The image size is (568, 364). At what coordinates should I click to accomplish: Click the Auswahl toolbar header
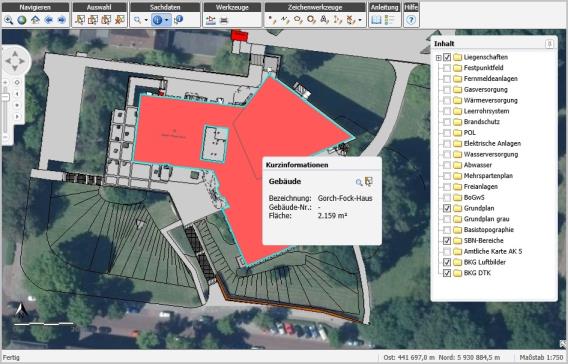[99, 7]
